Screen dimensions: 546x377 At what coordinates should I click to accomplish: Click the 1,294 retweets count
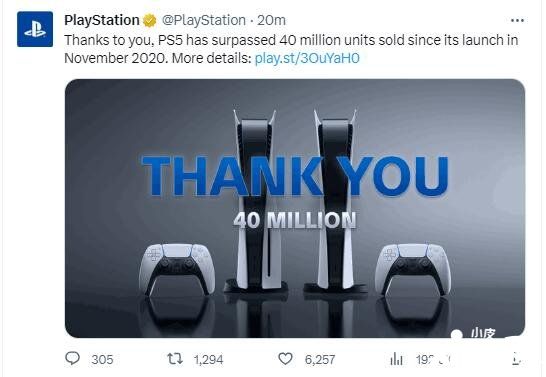[x=208, y=360]
